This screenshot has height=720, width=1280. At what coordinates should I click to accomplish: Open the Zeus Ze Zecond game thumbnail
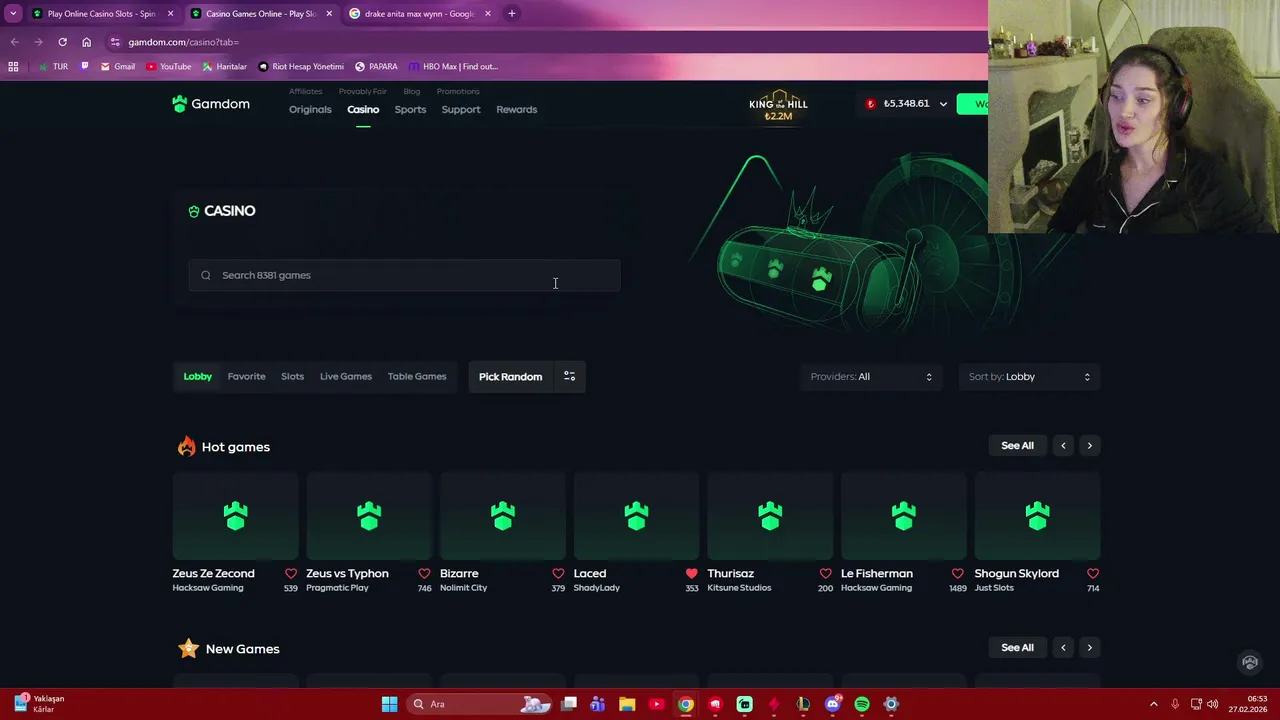pos(235,516)
